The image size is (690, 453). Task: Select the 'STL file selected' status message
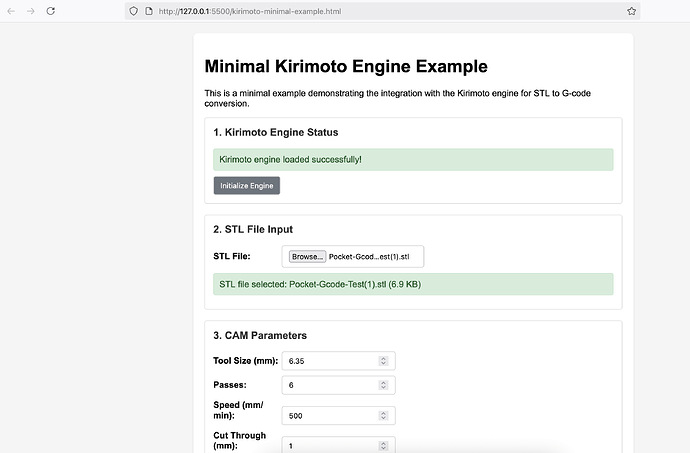click(x=413, y=284)
